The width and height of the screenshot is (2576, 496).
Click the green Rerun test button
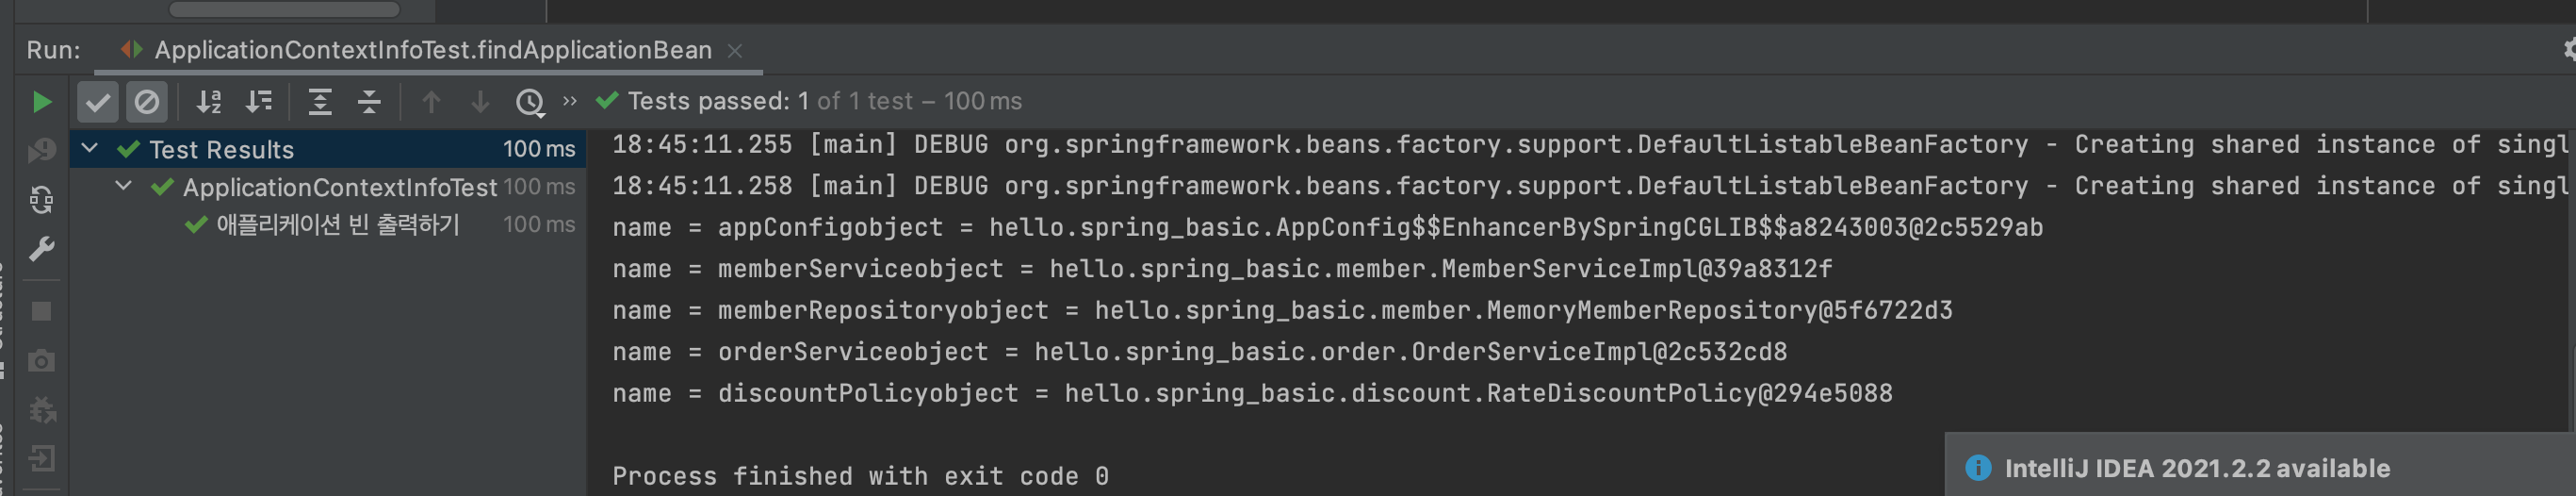(x=41, y=102)
